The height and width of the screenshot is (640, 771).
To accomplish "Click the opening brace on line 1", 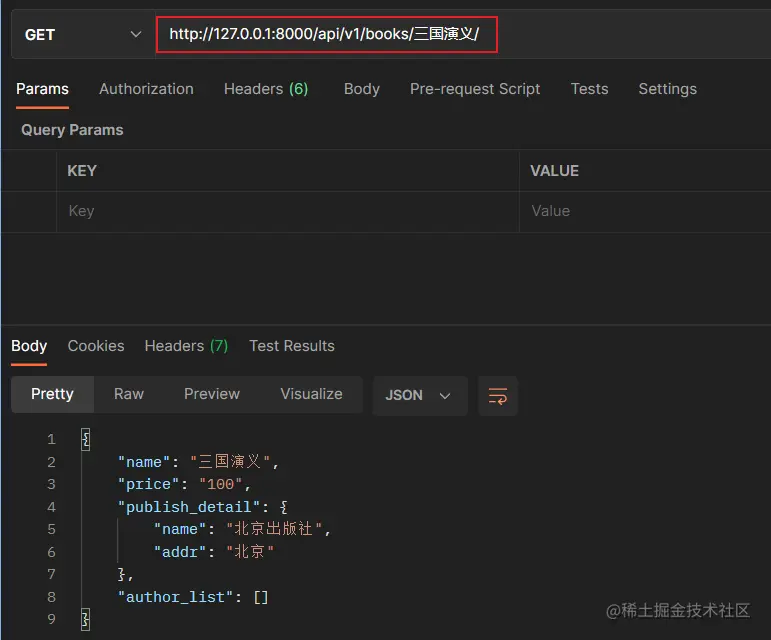I will [86, 439].
